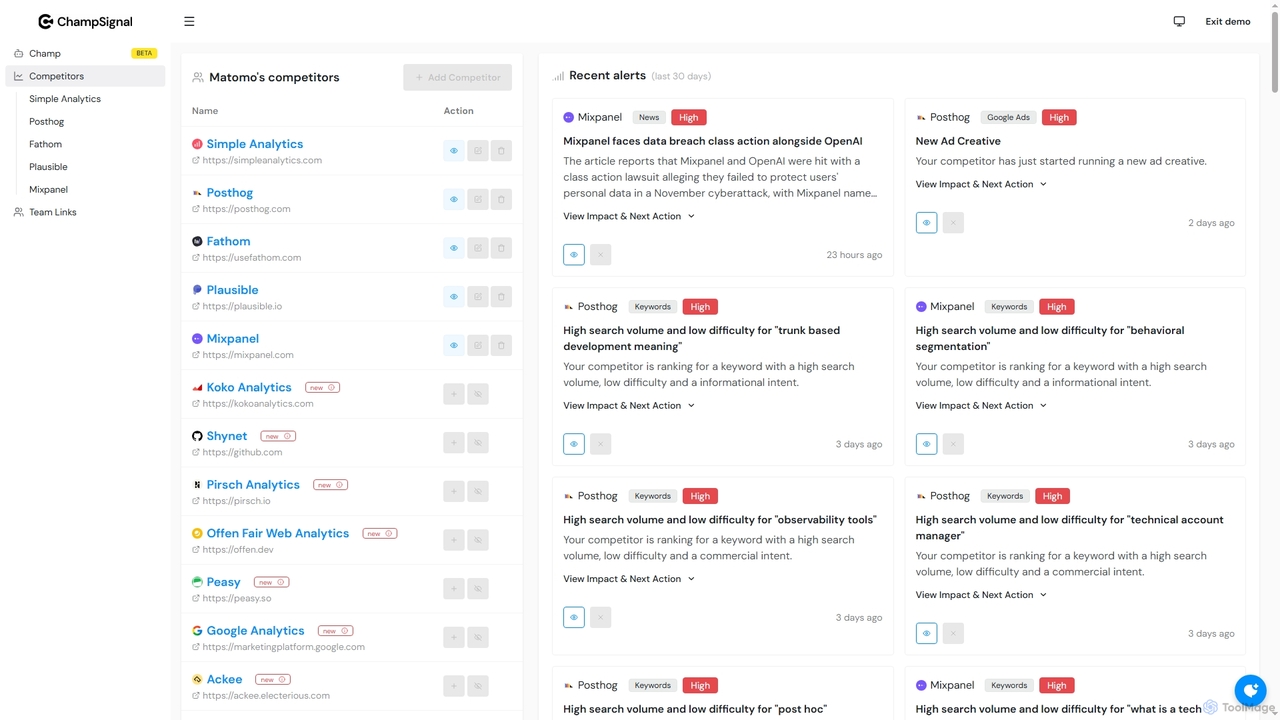
Task: Visit https://plausible.io link
Action: 242,306
